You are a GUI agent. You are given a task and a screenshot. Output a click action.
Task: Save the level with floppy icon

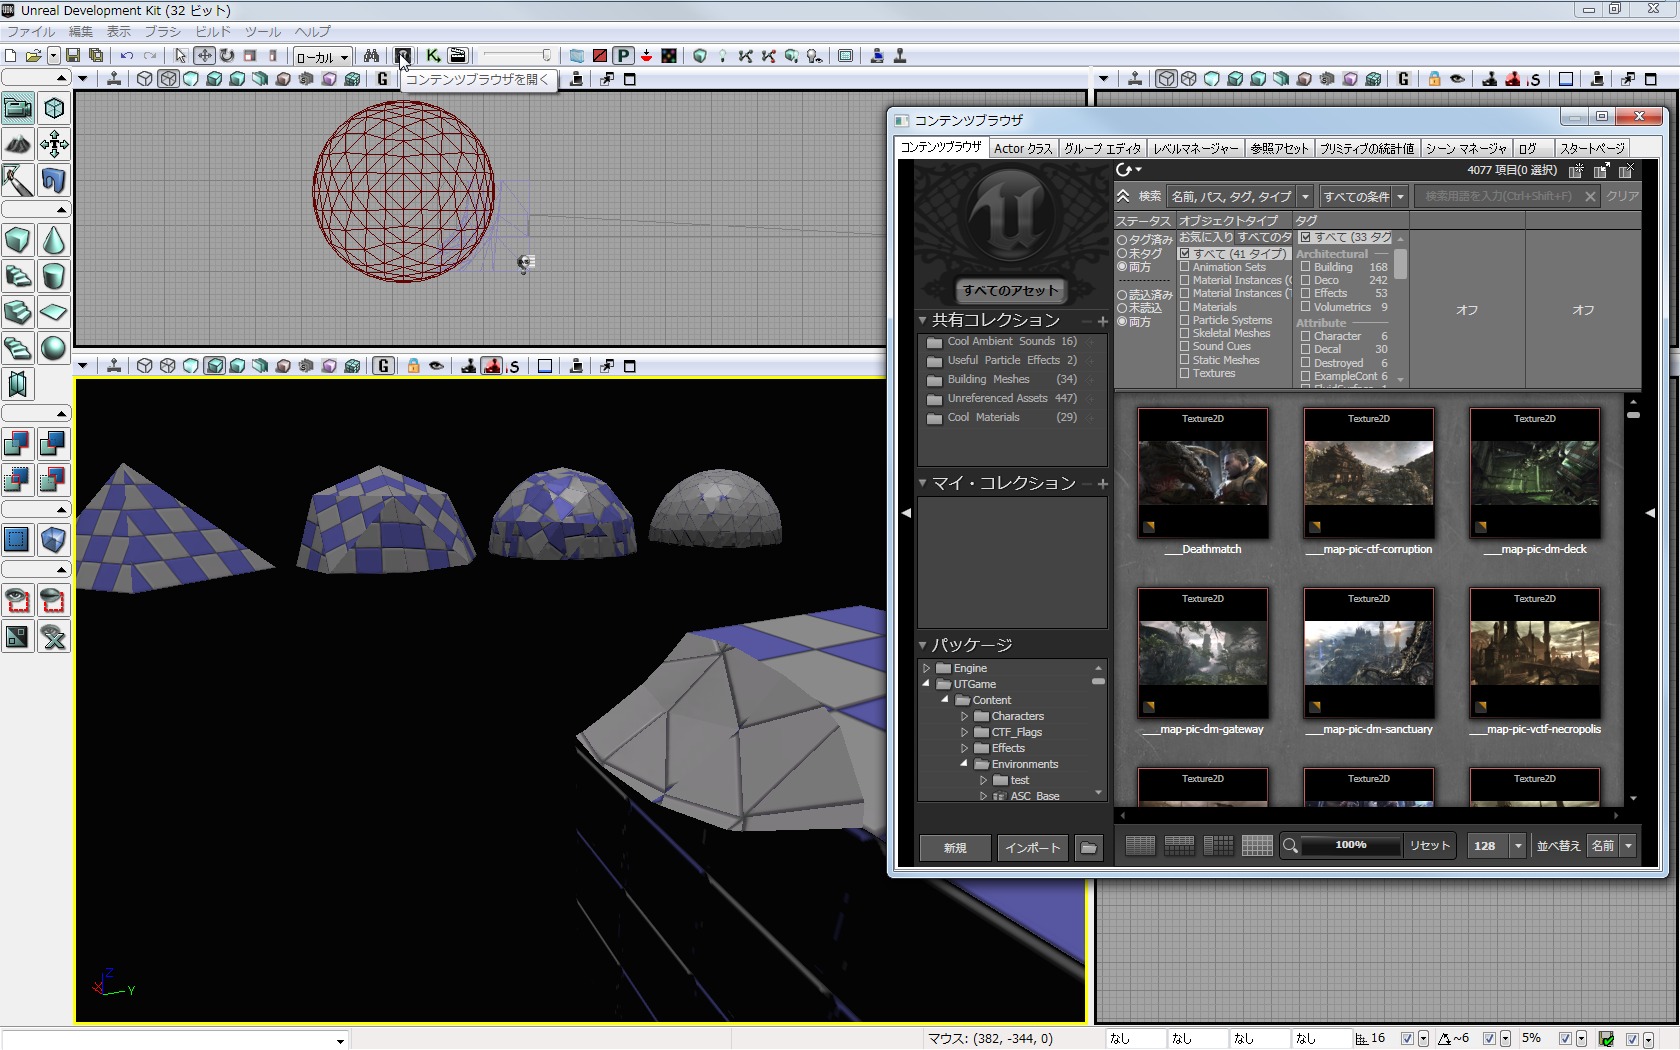tap(73, 56)
